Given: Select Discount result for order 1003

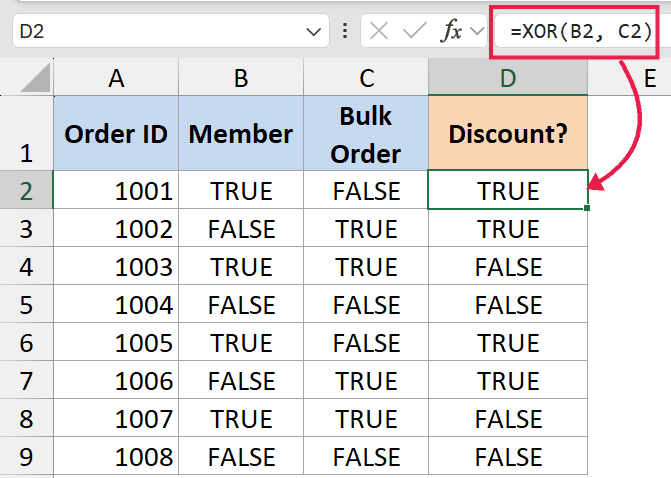Looking at the screenshot, I should pyautogui.click(x=508, y=266).
